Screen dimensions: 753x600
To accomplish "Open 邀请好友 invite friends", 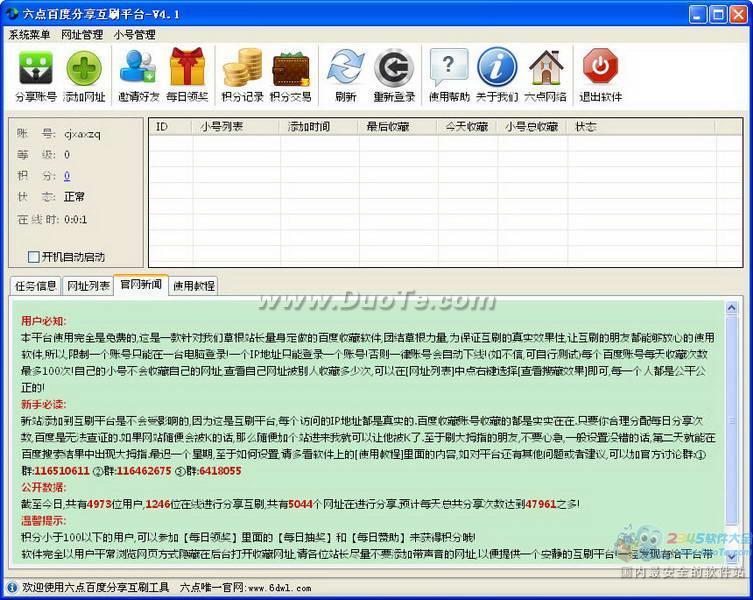I will [x=139, y=75].
